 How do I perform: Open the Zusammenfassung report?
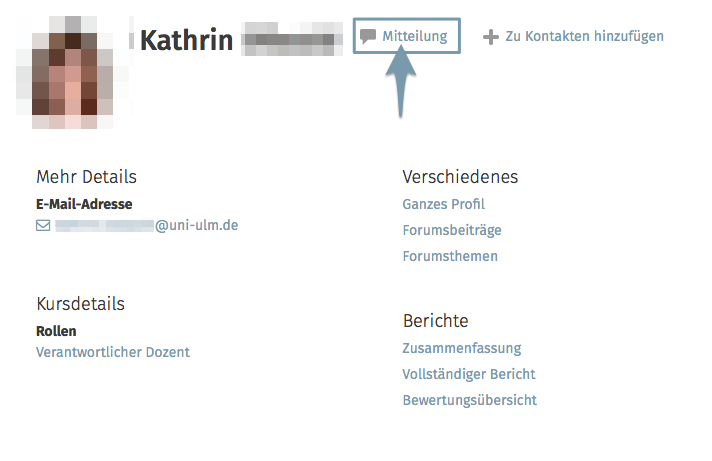click(x=462, y=348)
